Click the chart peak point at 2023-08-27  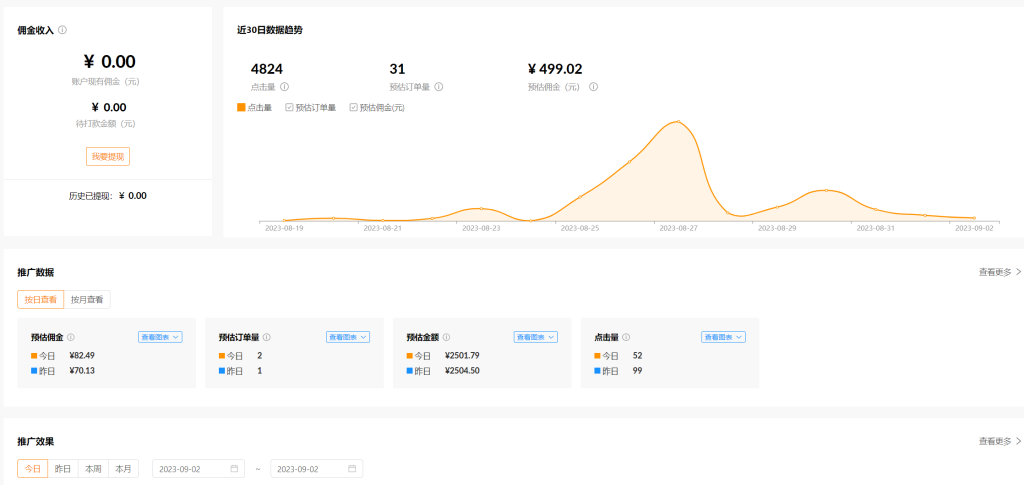(679, 121)
